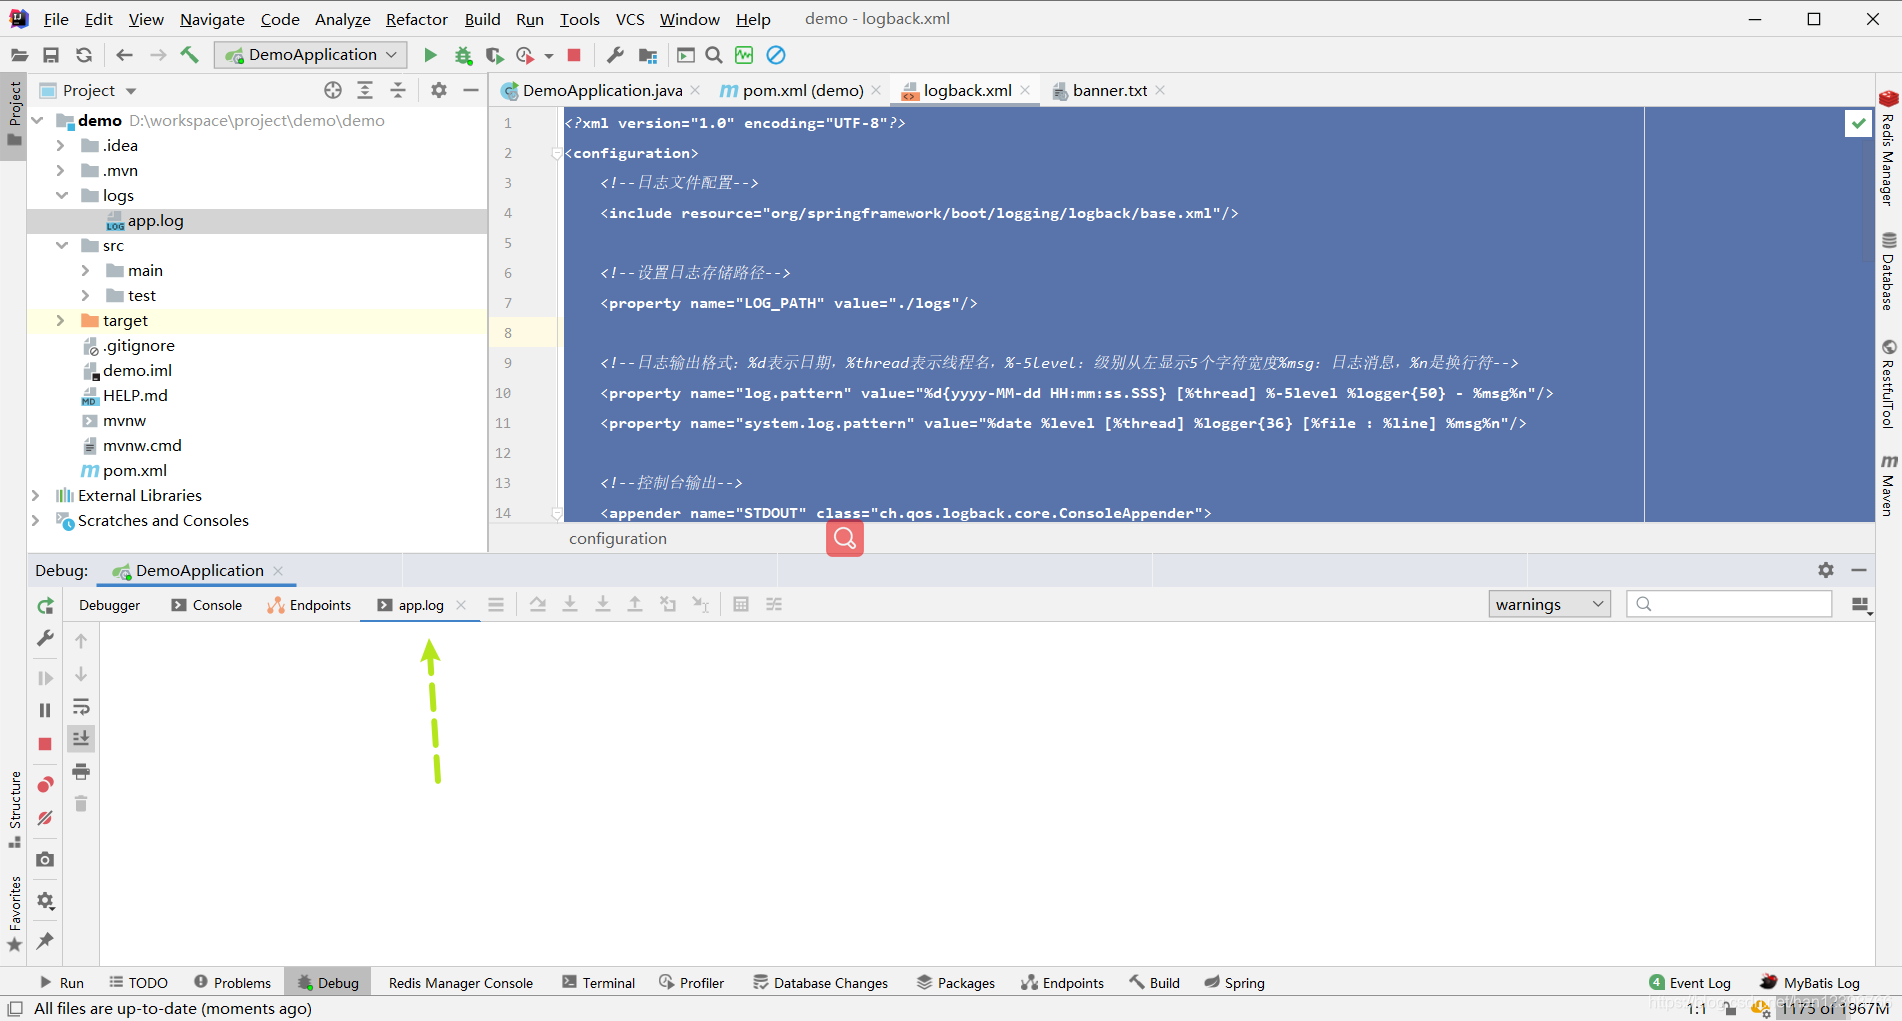
Task: Print app.log contents via the printer icon
Action: pyautogui.click(x=81, y=771)
